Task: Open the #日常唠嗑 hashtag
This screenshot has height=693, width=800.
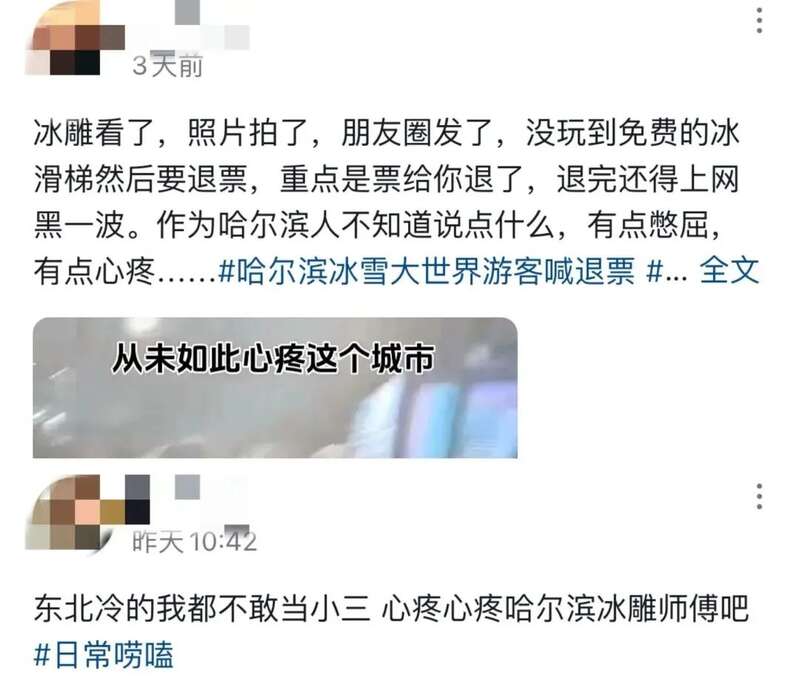Action: coord(104,655)
